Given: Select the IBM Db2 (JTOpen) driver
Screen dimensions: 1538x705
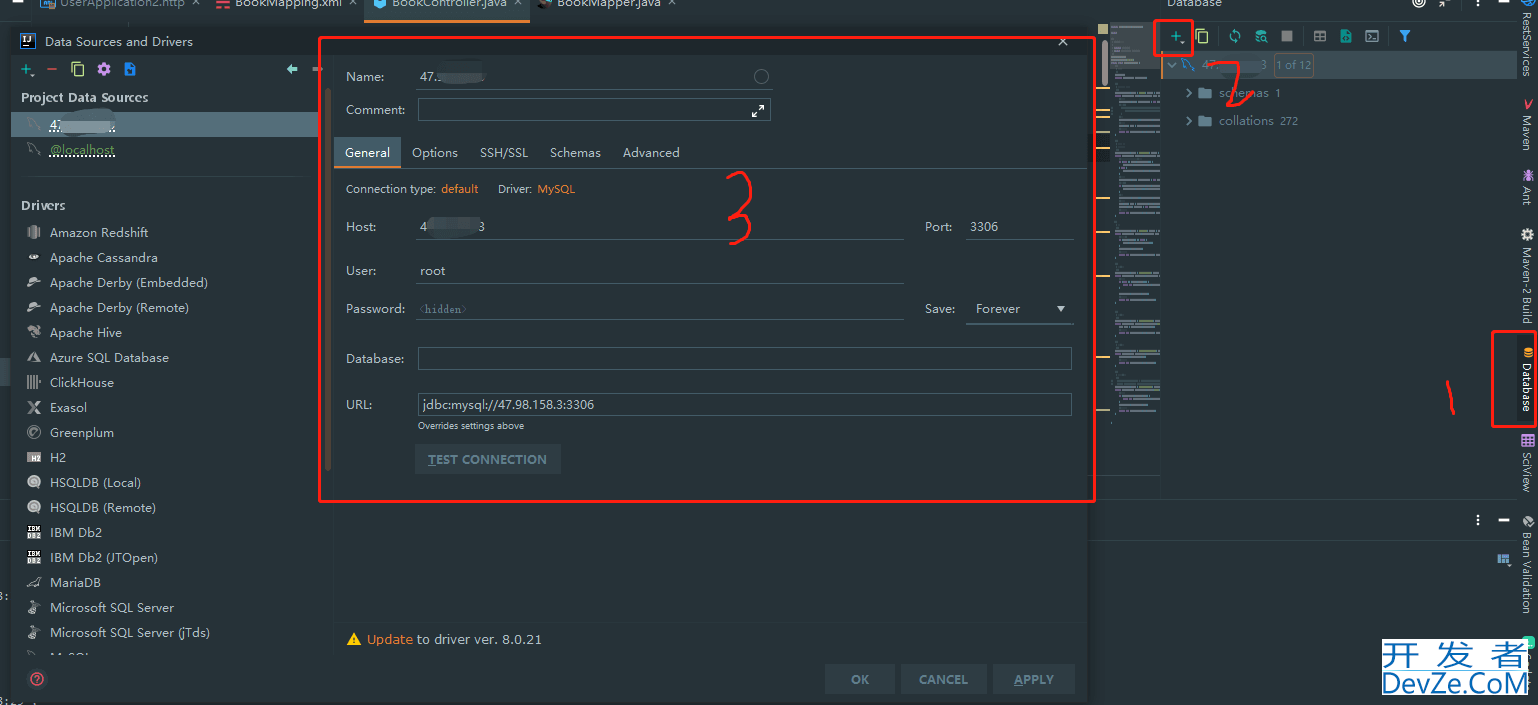Looking at the screenshot, I should click(x=104, y=558).
